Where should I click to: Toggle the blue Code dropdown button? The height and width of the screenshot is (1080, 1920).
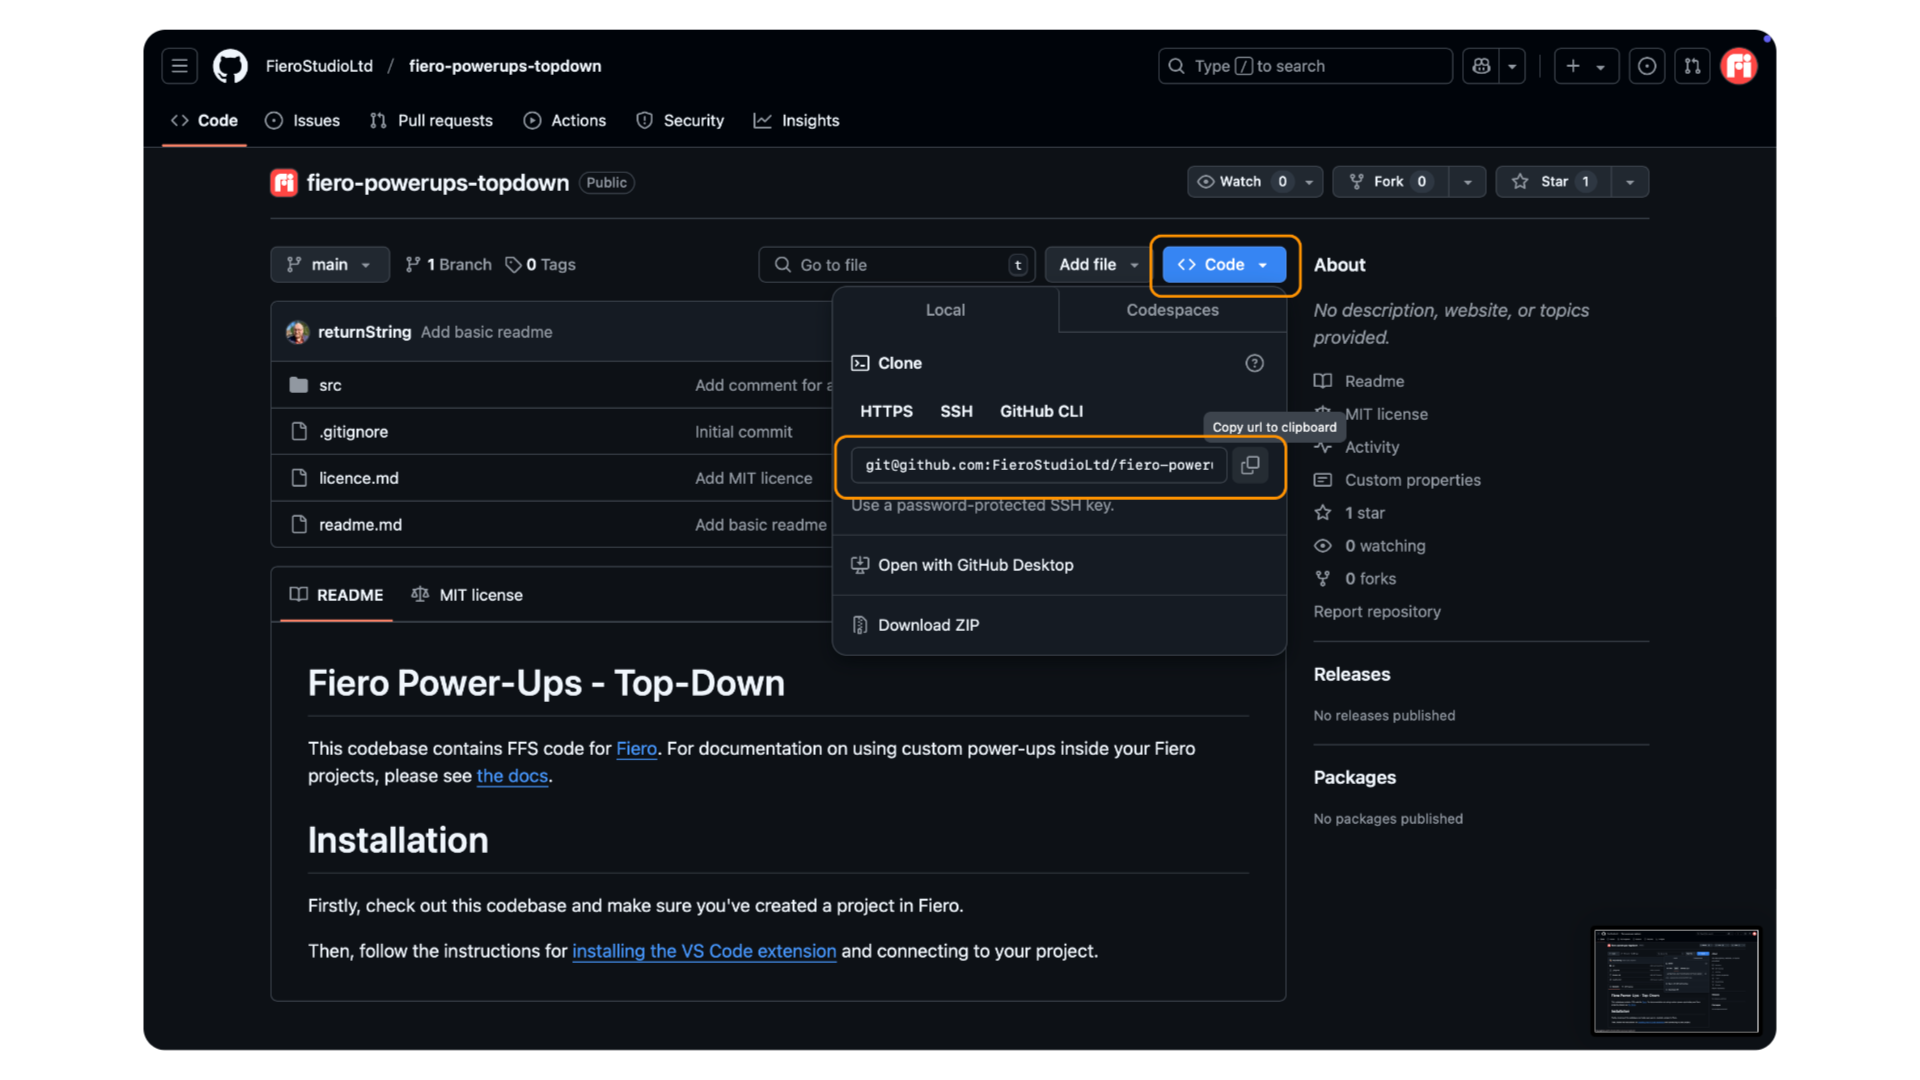coord(1224,264)
